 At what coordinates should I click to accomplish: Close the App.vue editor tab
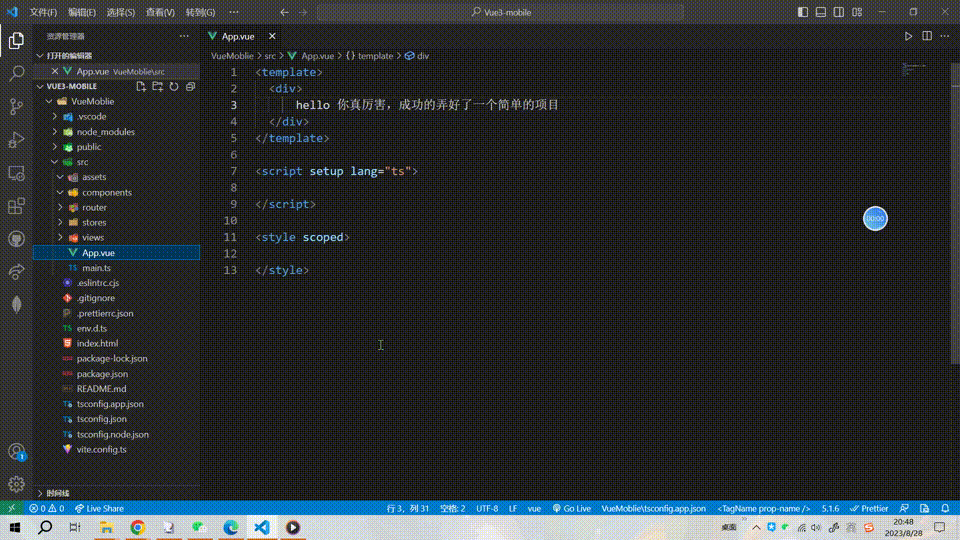point(272,36)
